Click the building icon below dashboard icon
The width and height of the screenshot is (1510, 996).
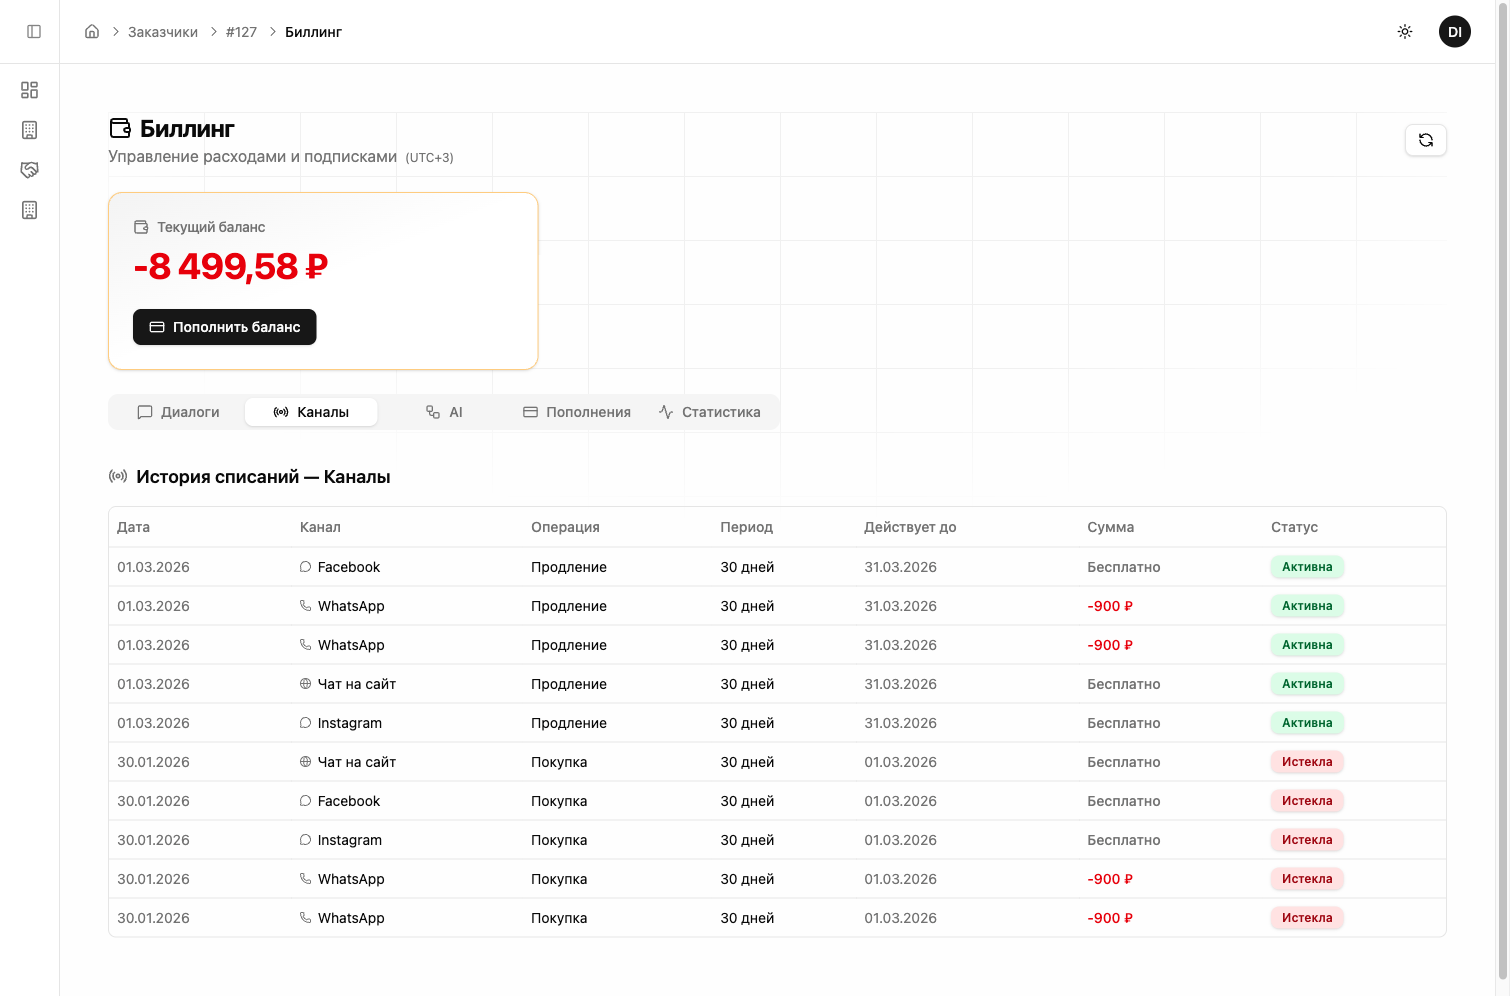[x=30, y=130]
